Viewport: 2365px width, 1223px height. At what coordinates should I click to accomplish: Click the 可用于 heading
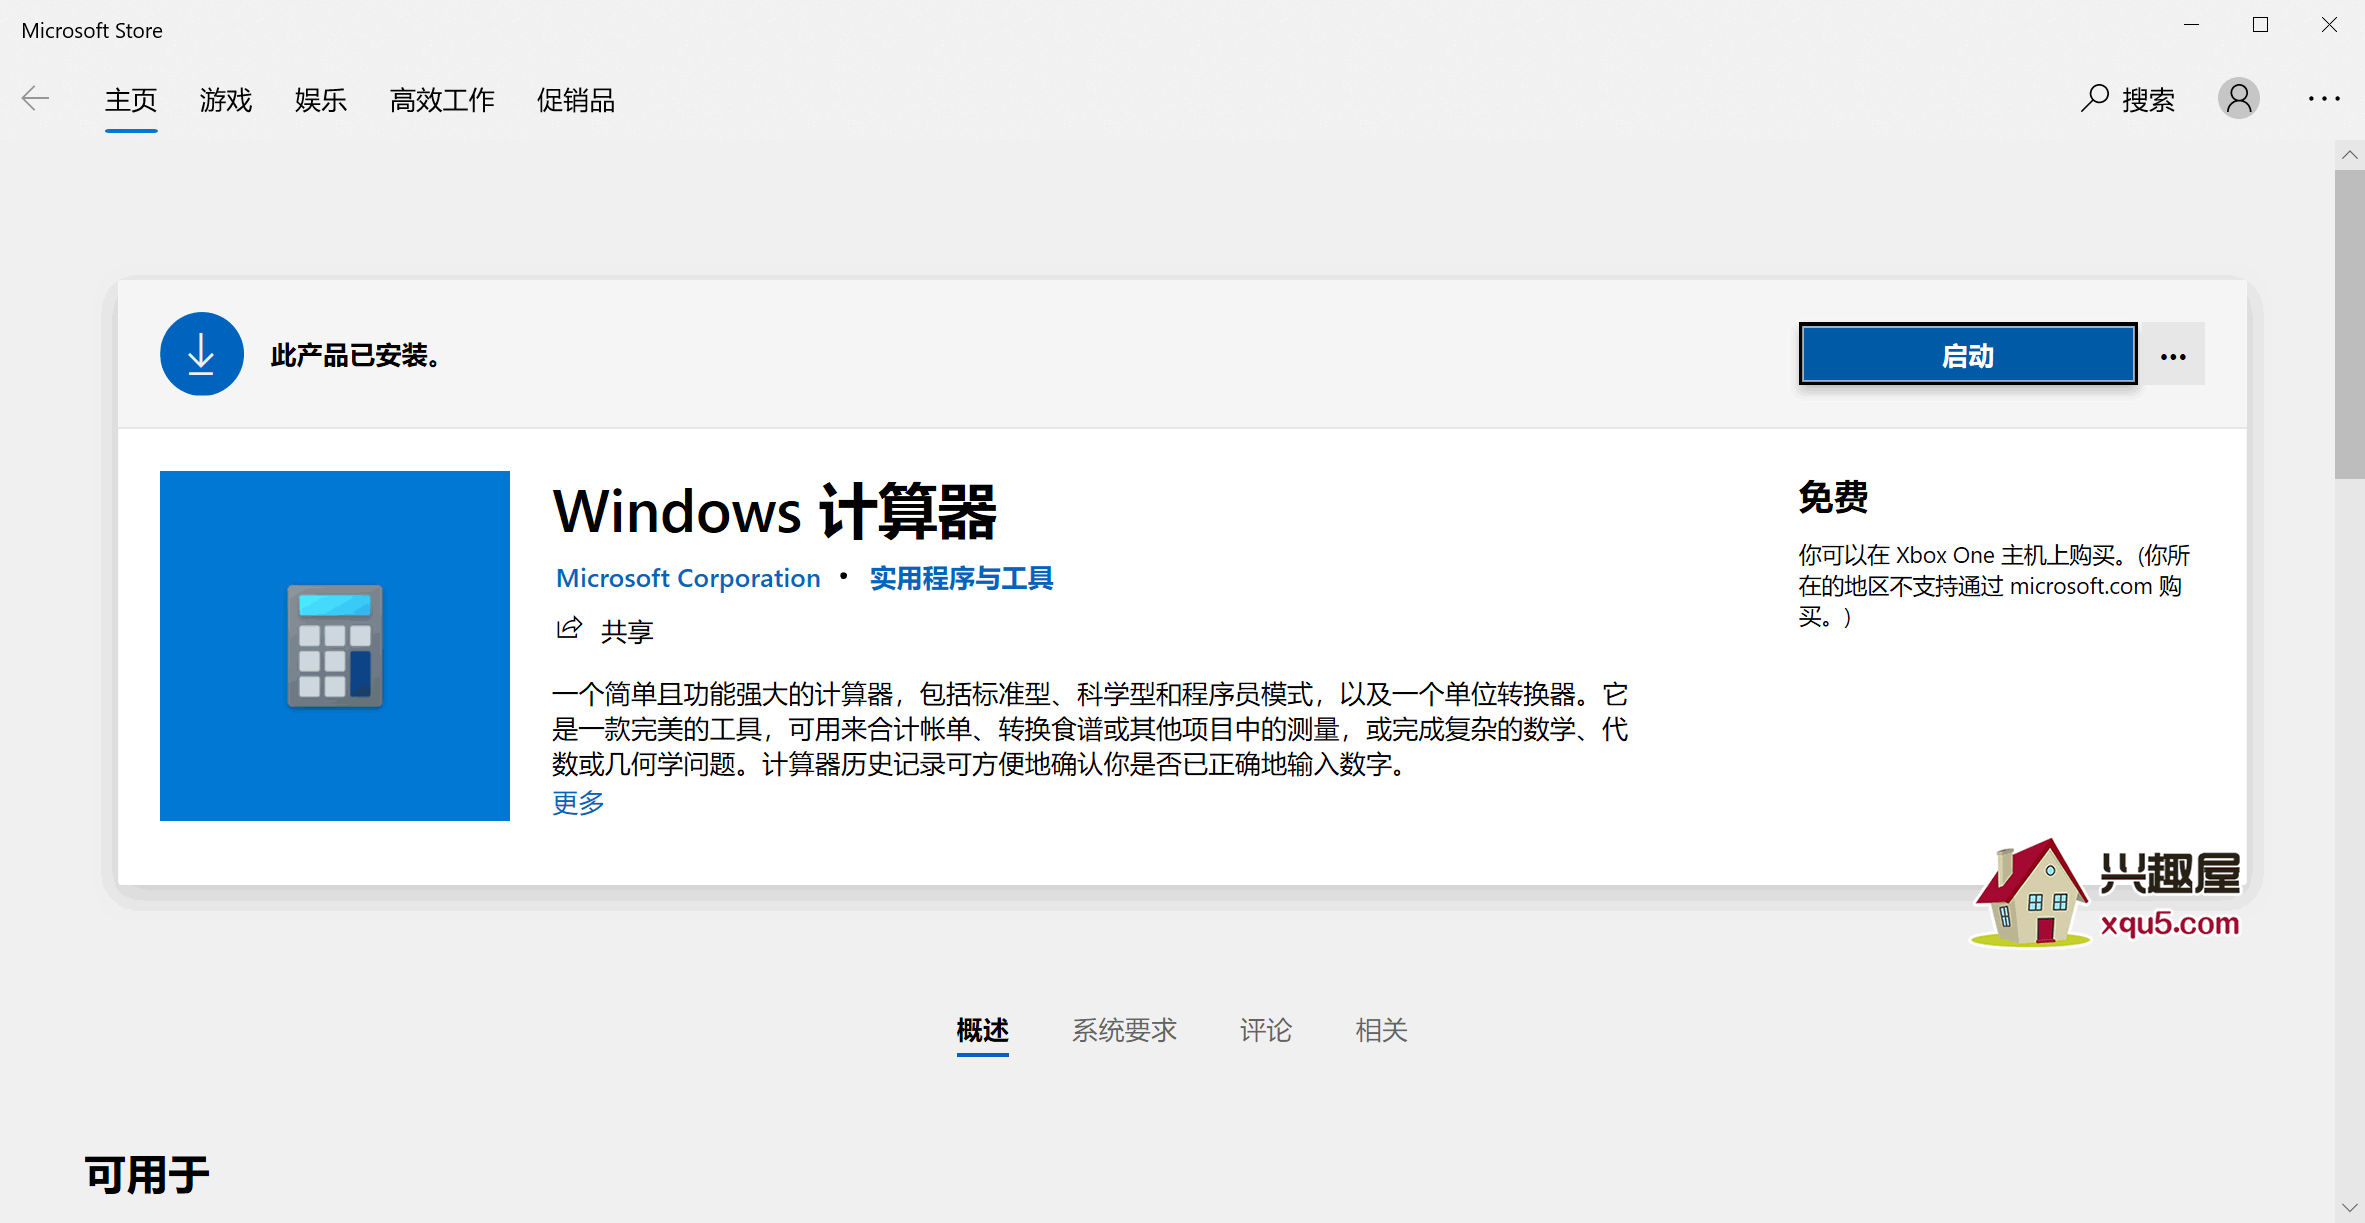[147, 1175]
